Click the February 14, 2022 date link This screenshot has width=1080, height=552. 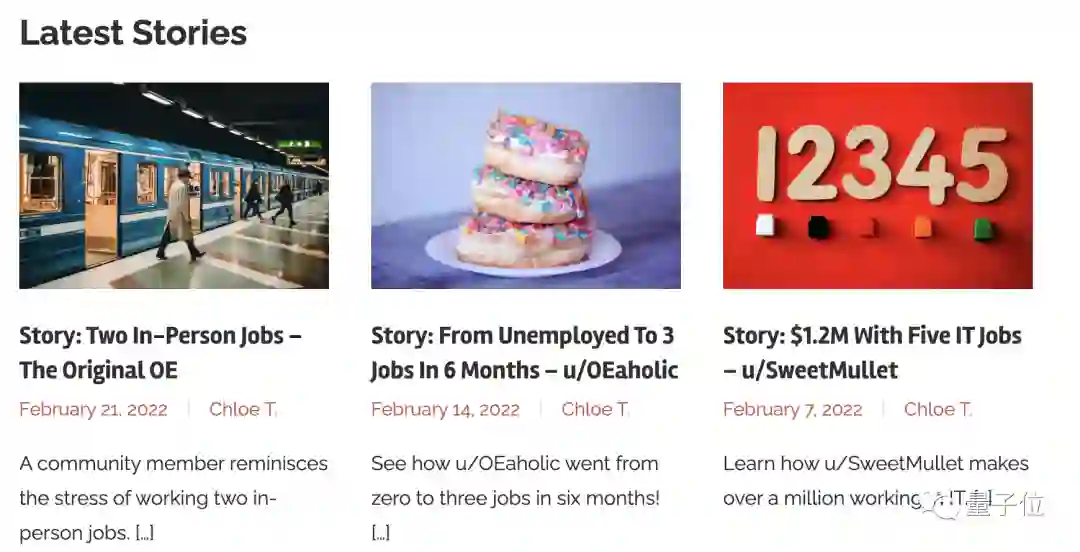tap(445, 409)
